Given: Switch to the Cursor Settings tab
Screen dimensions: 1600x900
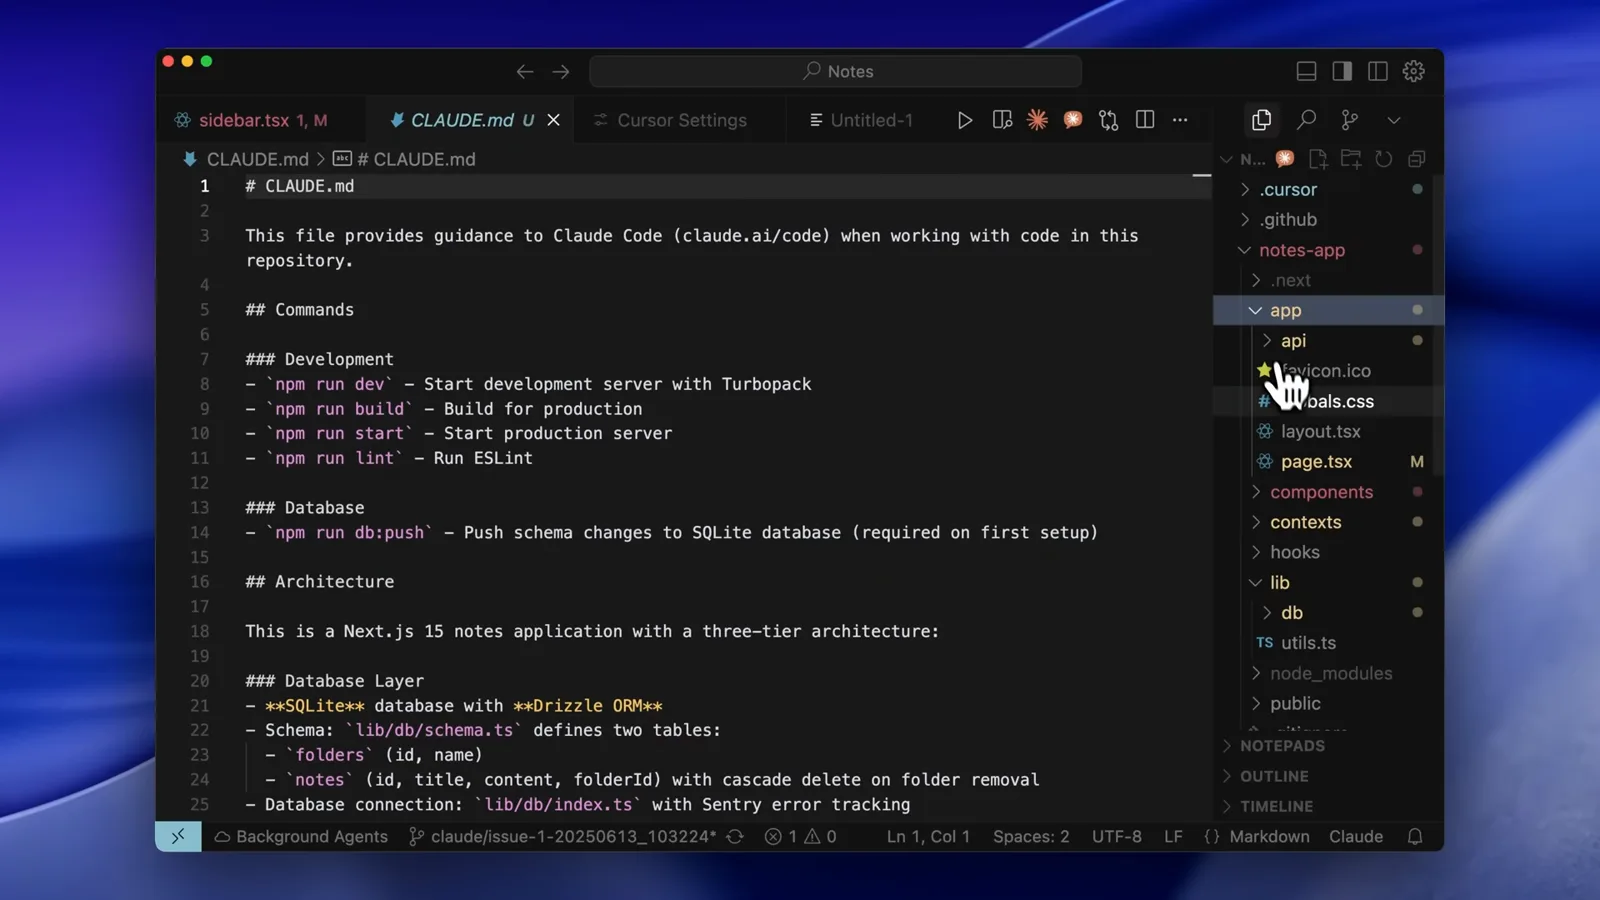Looking at the screenshot, I should click(x=682, y=120).
